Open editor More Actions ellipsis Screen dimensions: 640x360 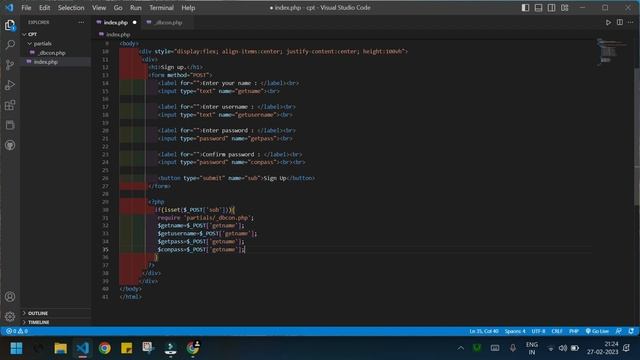tap(631, 22)
